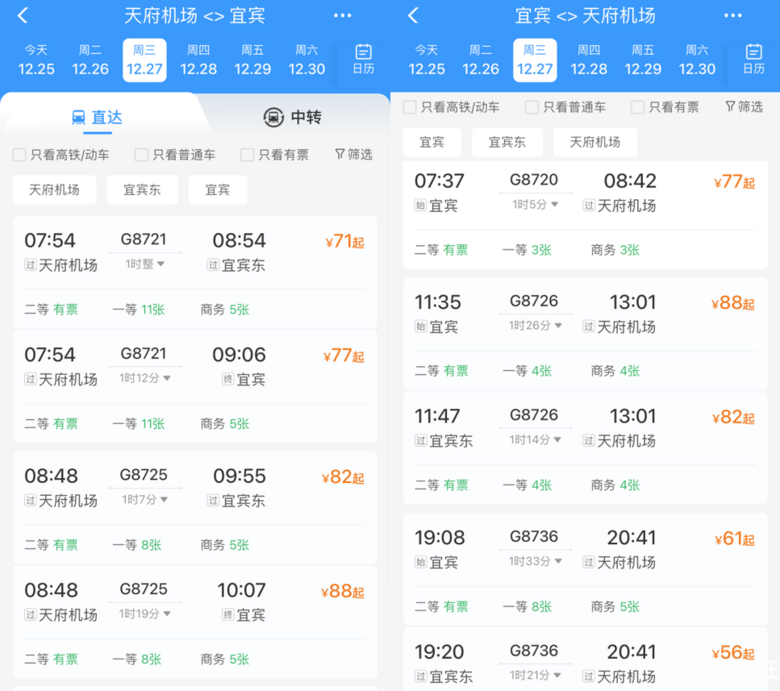This screenshot has height=691, width=780.
Task: Toggle 只看有票 on the 天府机场 <> 宜宾 screen
Action: 275,155
